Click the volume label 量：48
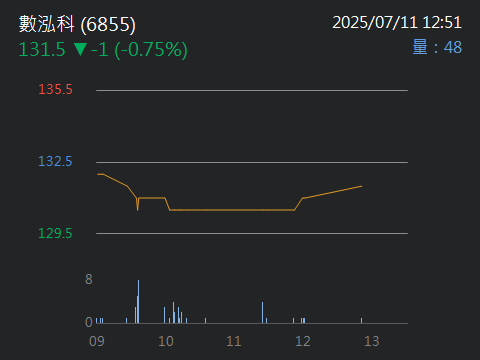This screenshot has height=360, width=480. click(x=437, y=47)
